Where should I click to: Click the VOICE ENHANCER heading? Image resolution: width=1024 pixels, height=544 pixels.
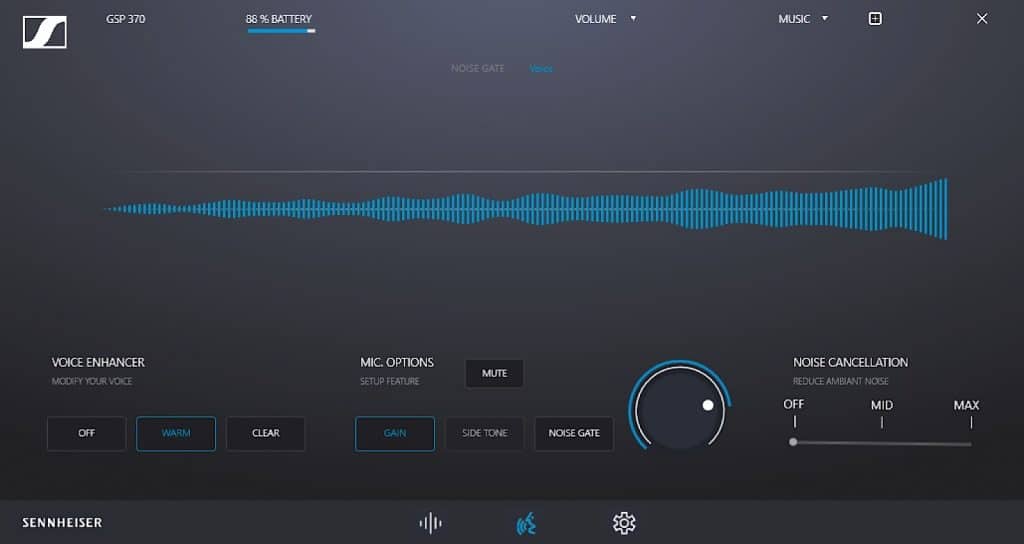[x=98, y=362]
